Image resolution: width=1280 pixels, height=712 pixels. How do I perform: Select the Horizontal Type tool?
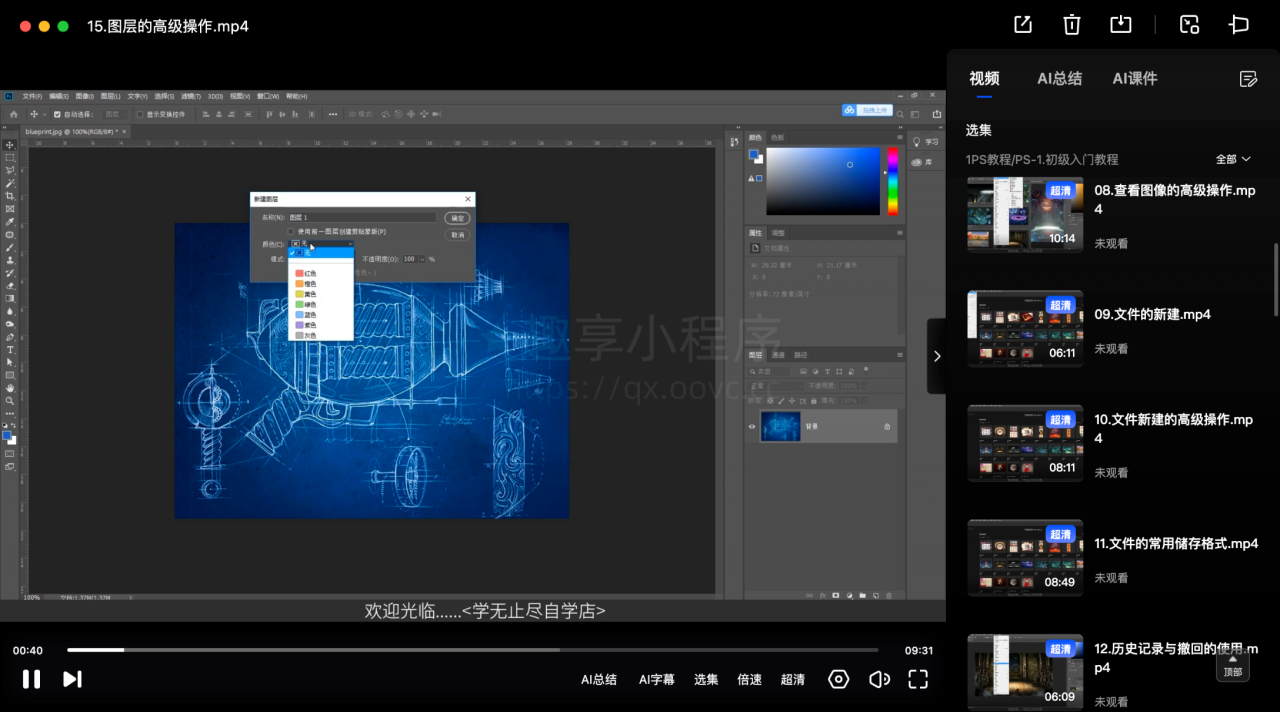pyautogui.click(x=10, y=350)
